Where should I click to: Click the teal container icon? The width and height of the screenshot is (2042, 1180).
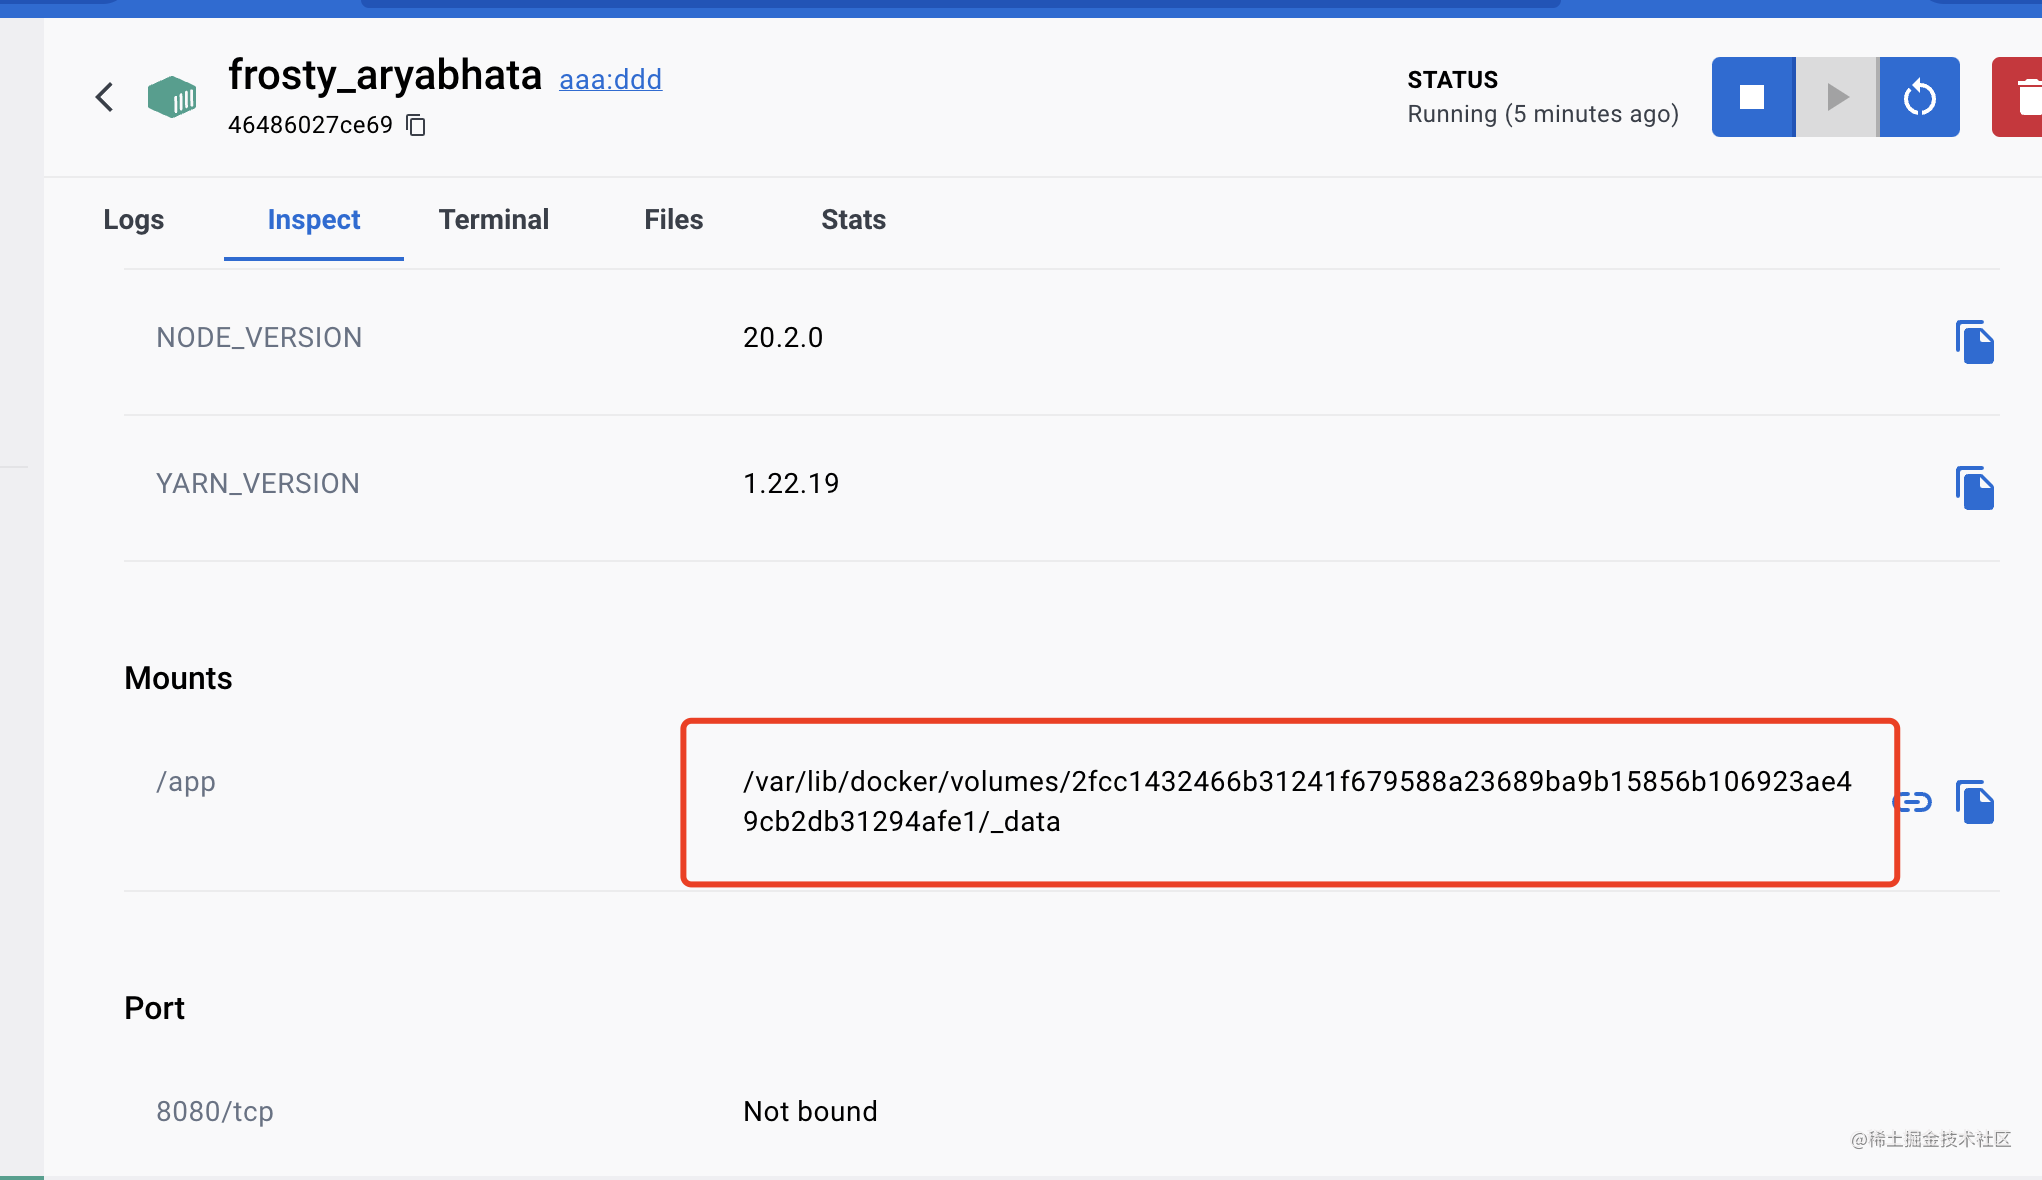[172, 97]
